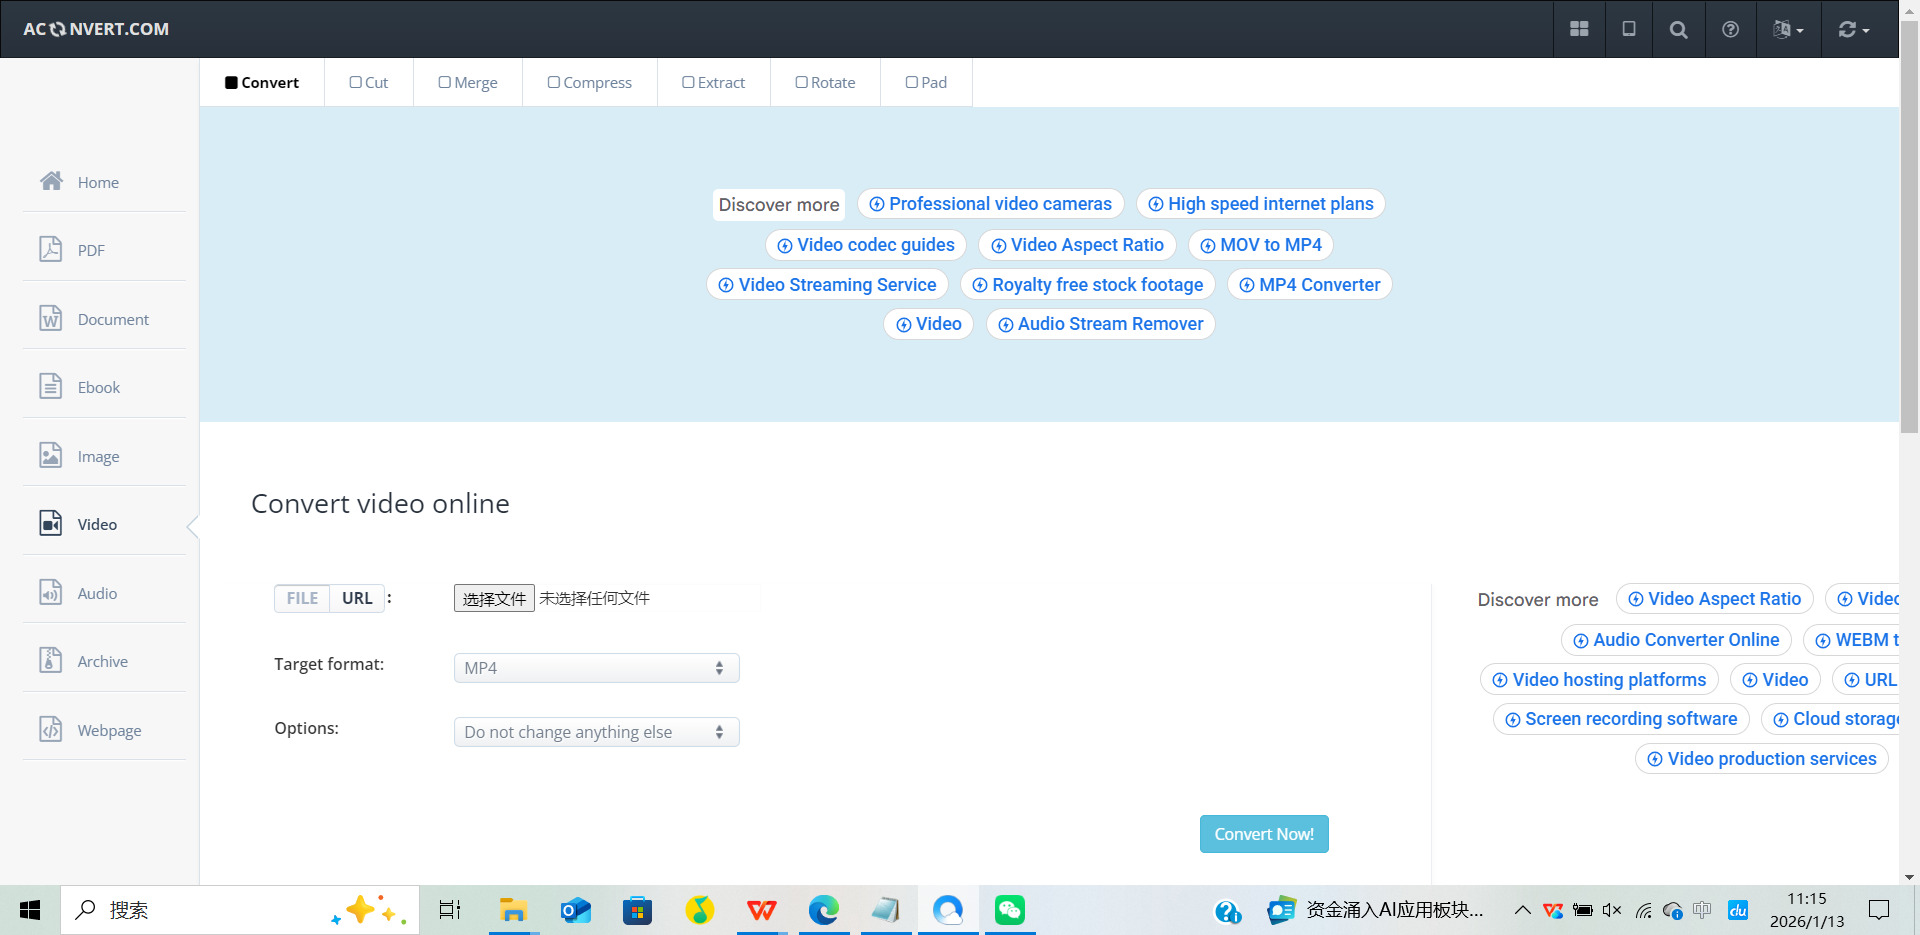Open Microsoft Store from the taskbar

pos(637,910)
